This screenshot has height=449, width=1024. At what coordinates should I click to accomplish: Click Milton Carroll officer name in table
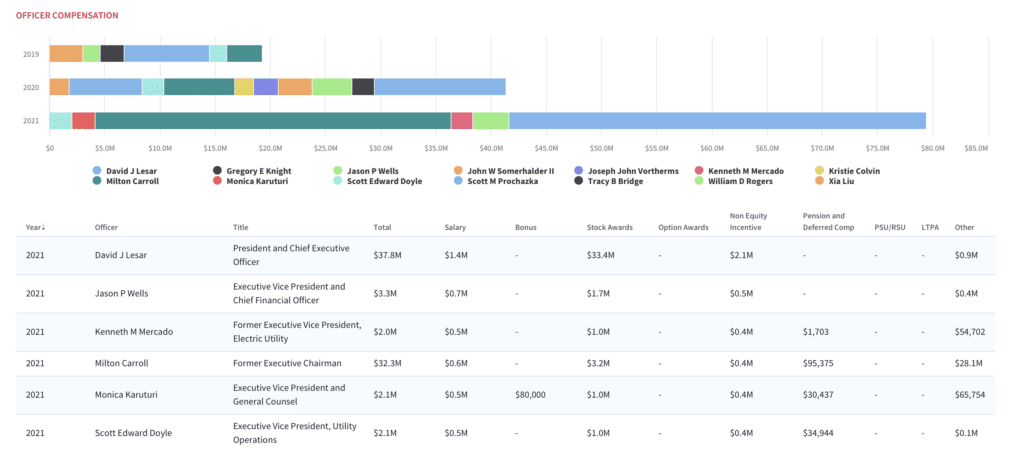tap(122, 364)
